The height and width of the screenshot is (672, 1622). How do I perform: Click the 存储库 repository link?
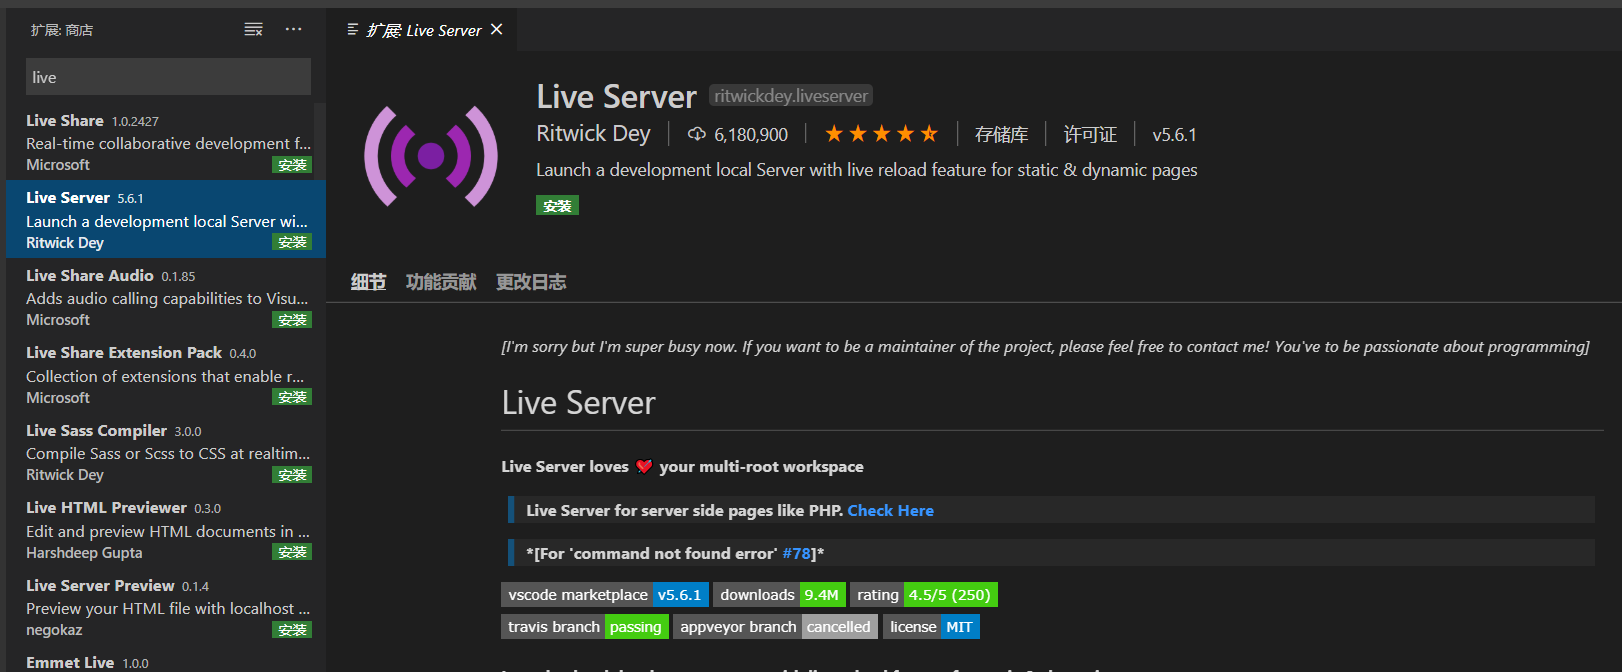(1001, 135)
